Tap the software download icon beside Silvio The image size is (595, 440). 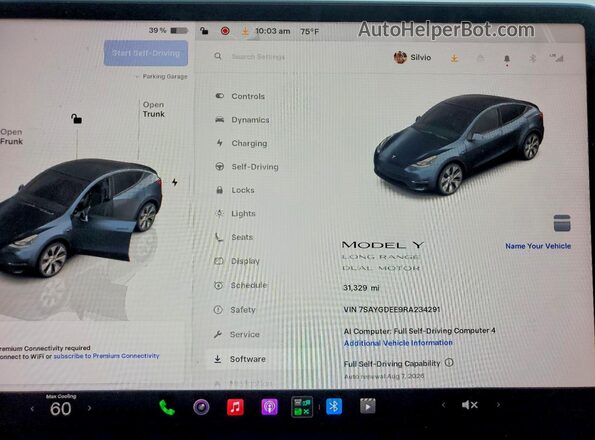click(x=454, y=58)
